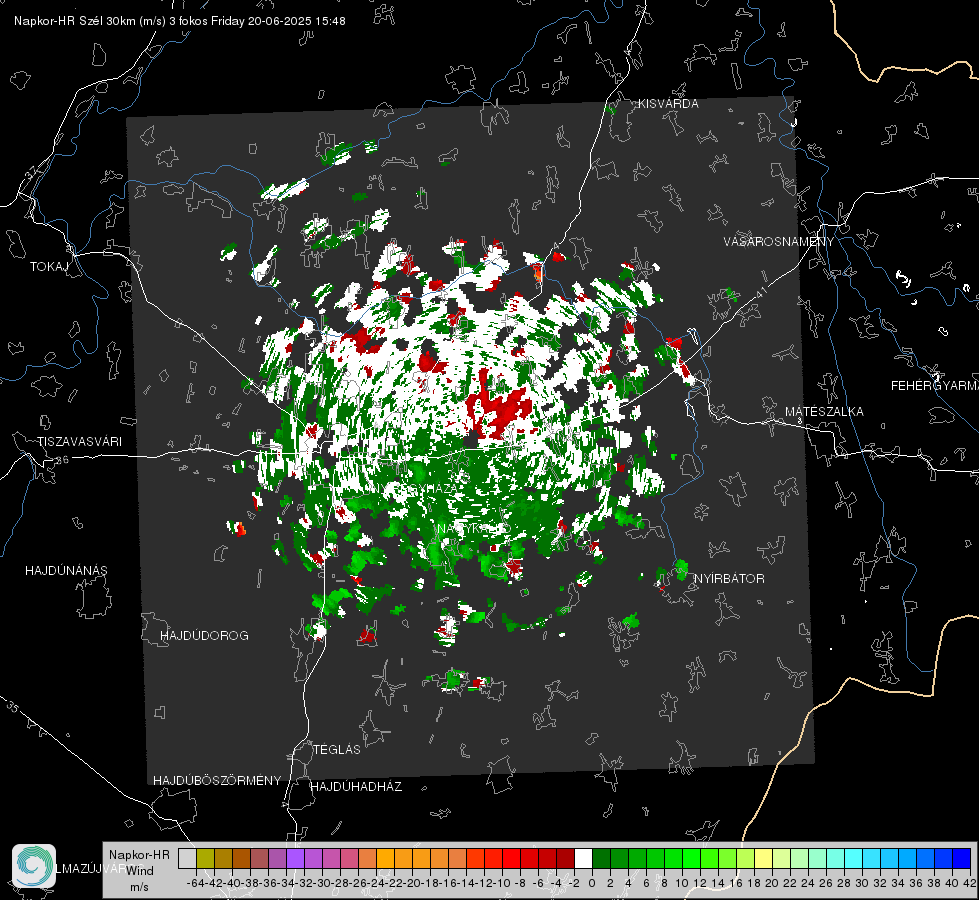The image size is (979, 900).
Task: Click the HAJDÚHADHÁZ town label
Action: pyautogui.click(x=356, y=786)
